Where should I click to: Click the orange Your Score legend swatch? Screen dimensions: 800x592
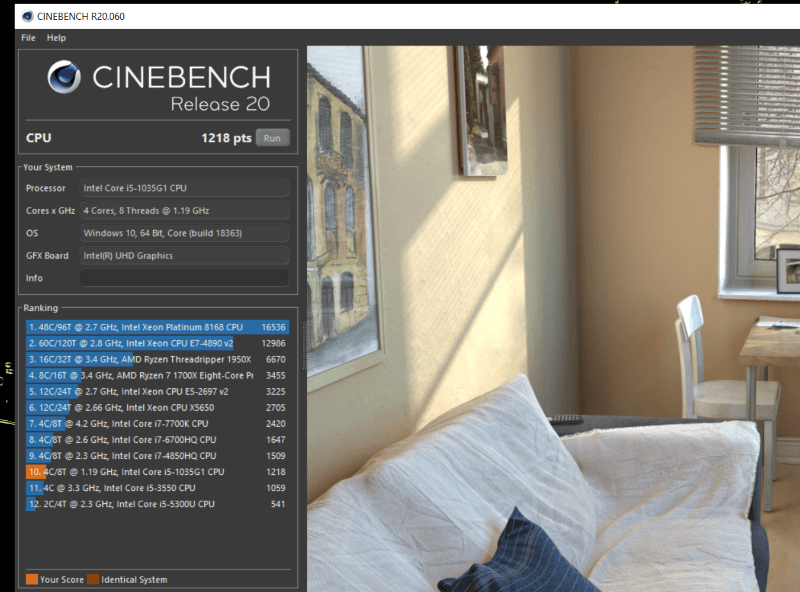pyautogui.click(x=32, y=579)
